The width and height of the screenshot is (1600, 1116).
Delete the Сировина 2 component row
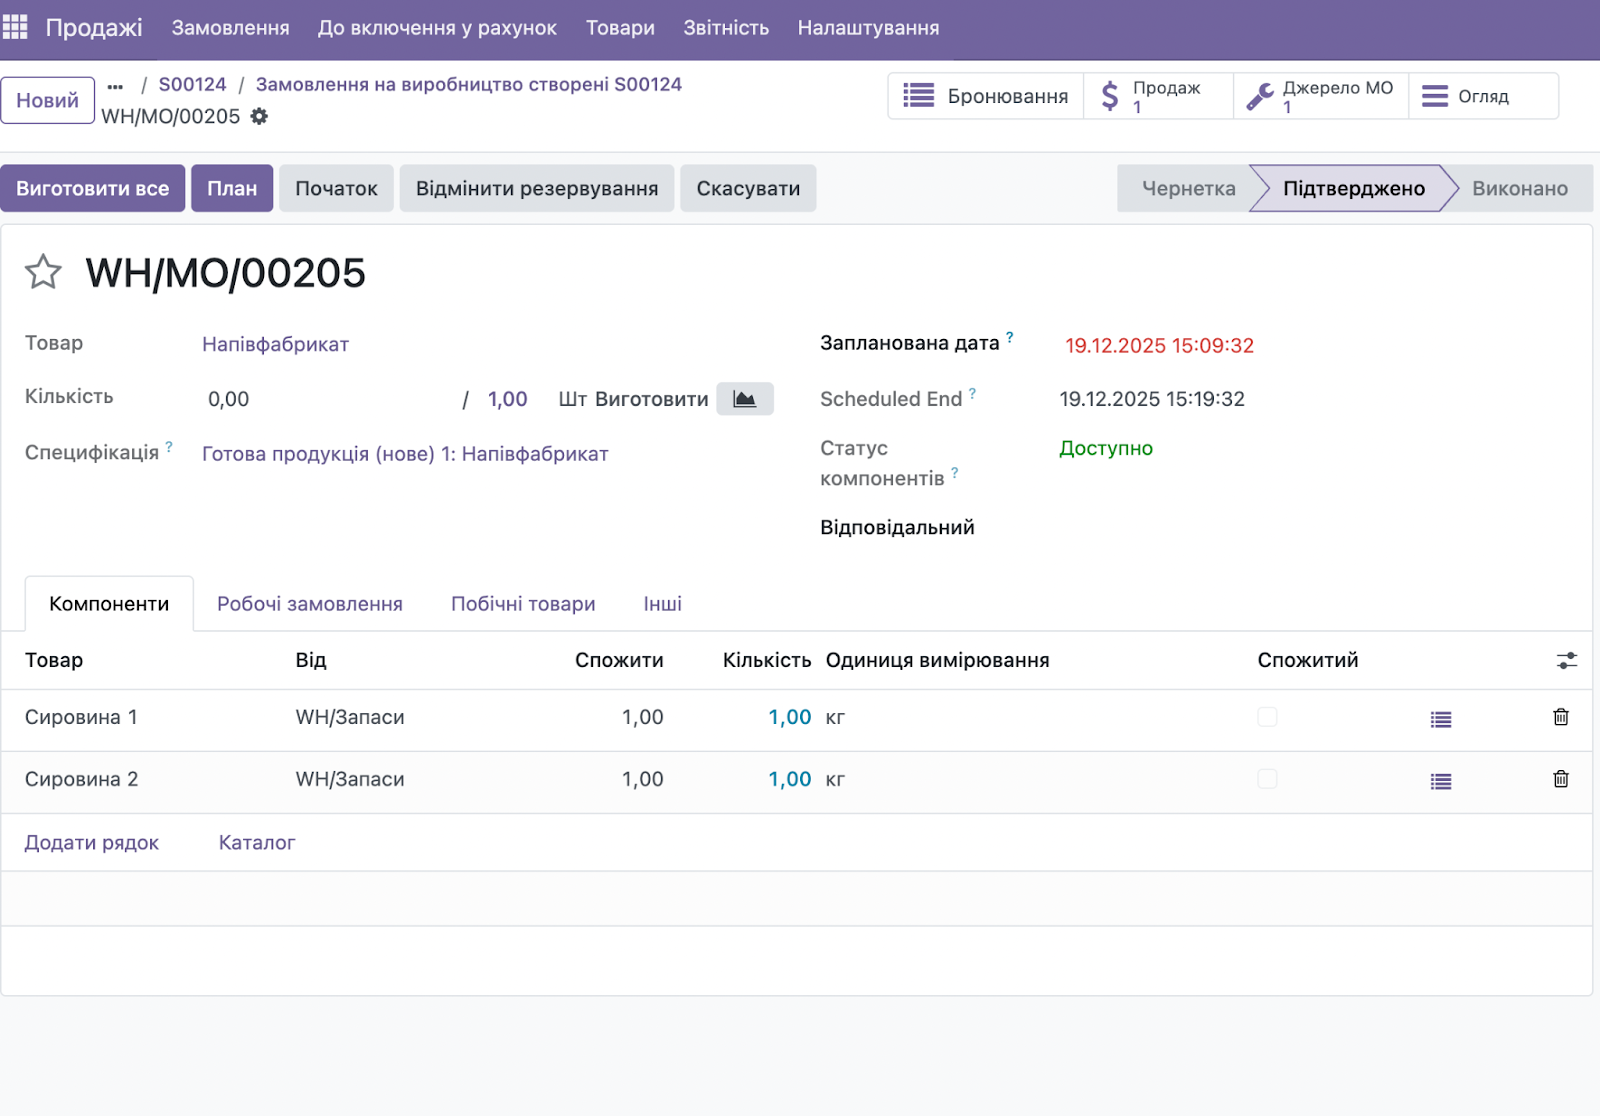point(1560,779)
